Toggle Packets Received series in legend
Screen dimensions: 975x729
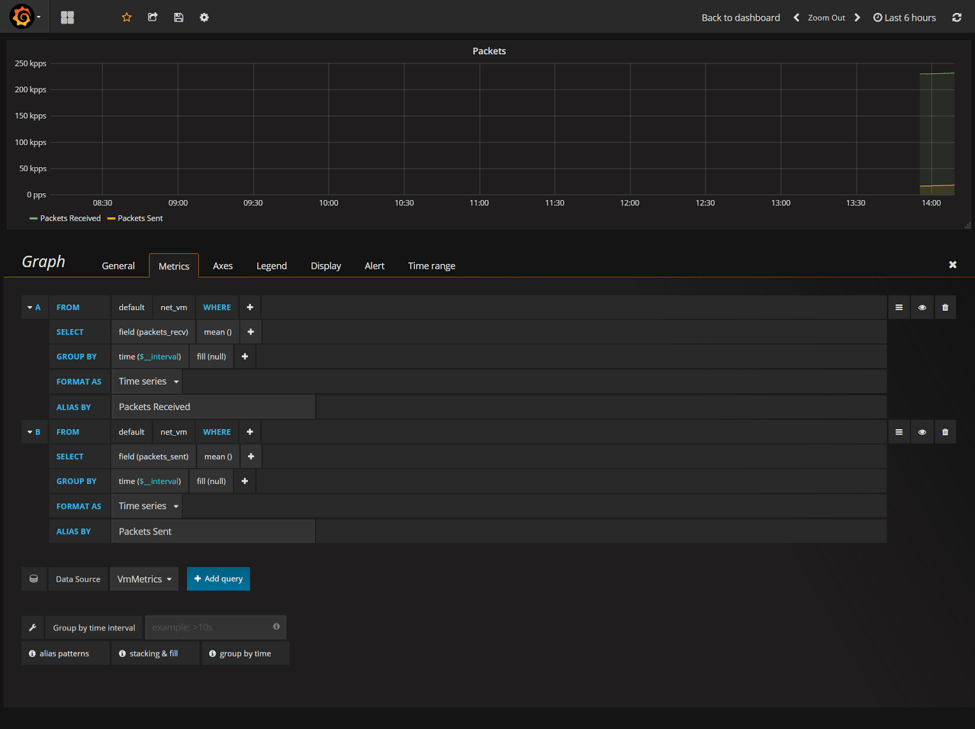[x=70, y=218]
